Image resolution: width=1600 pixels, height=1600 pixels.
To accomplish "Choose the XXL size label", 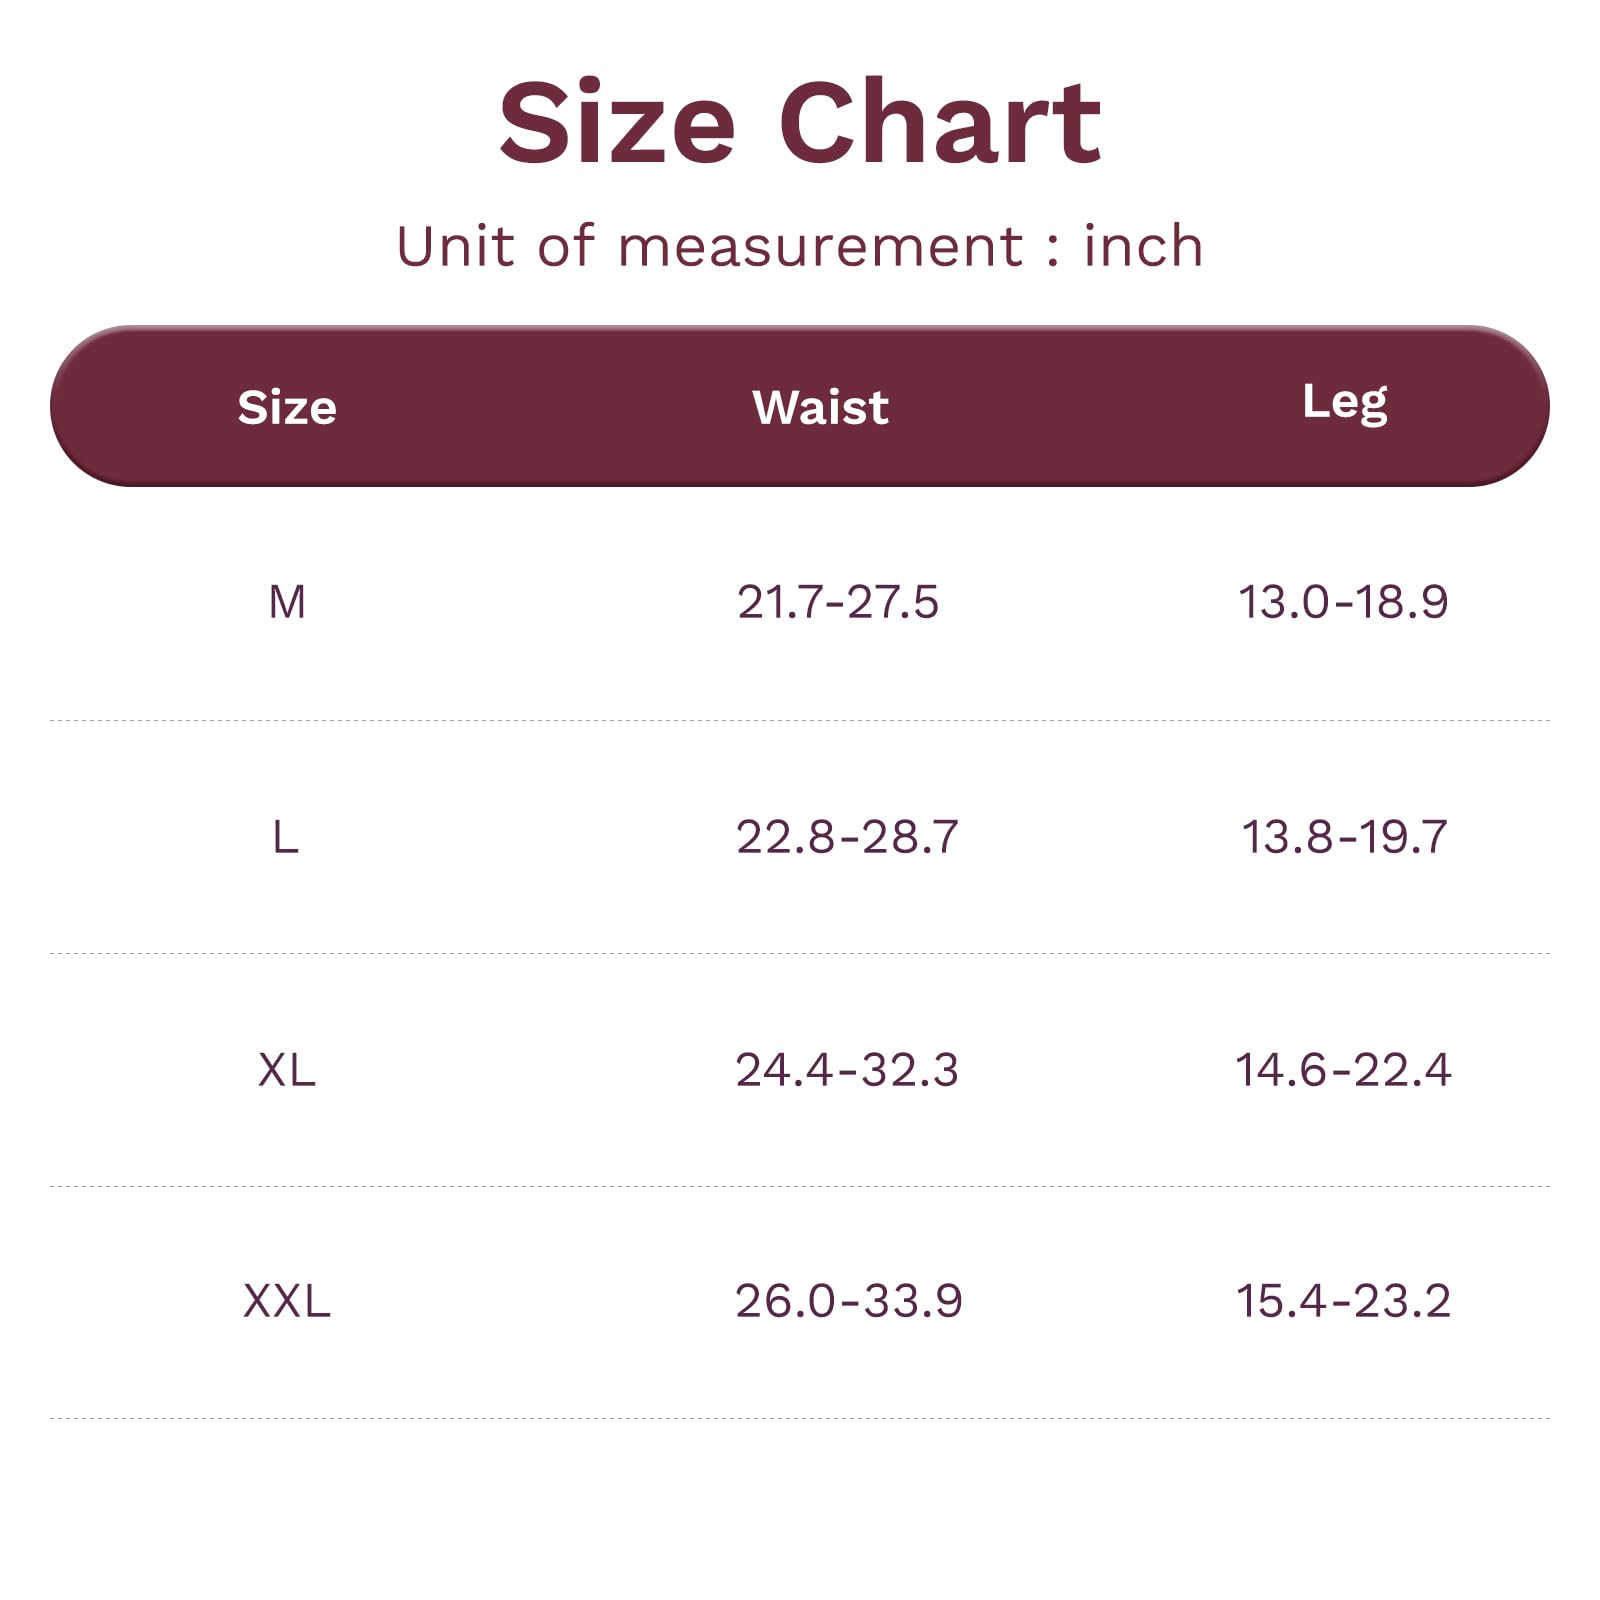I will (287, 1301).
